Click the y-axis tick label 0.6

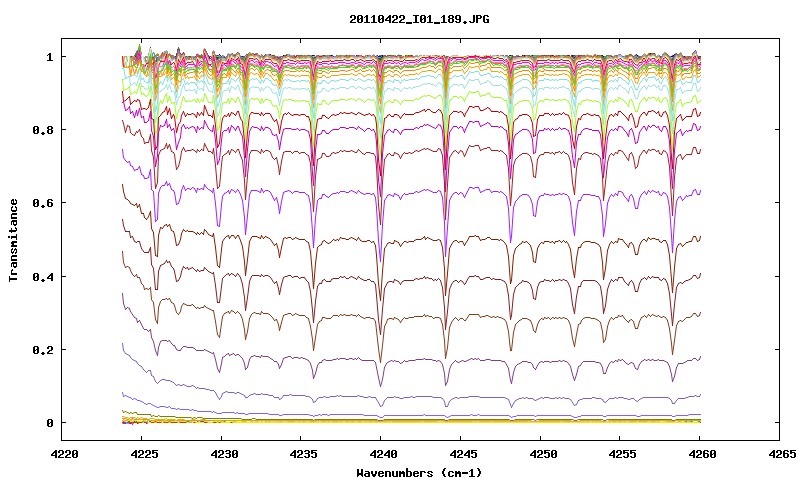(x=43, y=203)
